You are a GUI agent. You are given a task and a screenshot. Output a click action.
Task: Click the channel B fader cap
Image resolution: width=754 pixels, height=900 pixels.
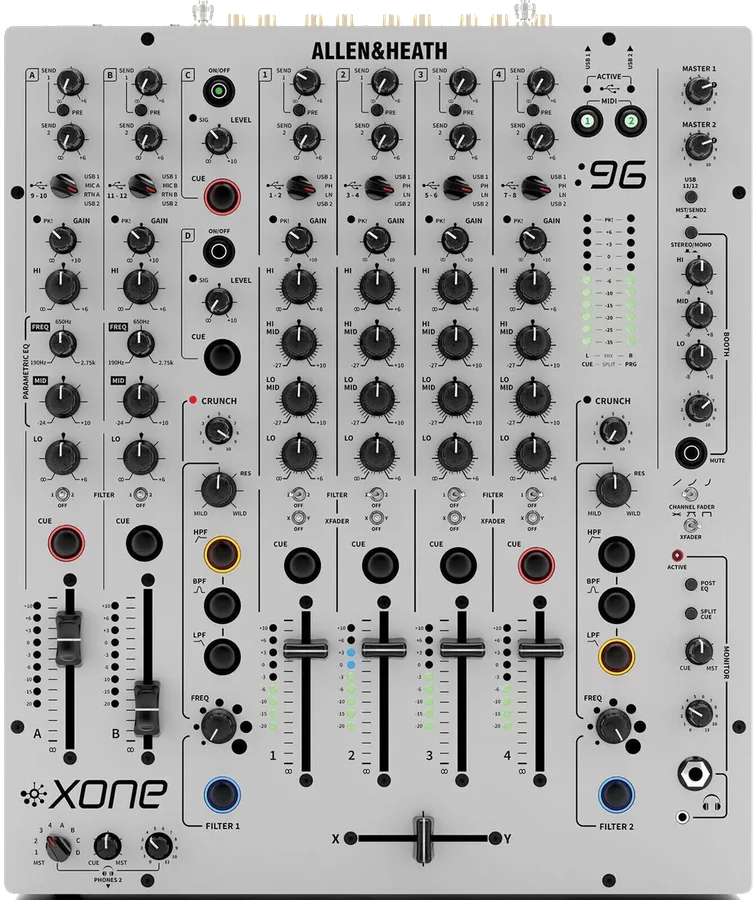[x=147, y=708]
